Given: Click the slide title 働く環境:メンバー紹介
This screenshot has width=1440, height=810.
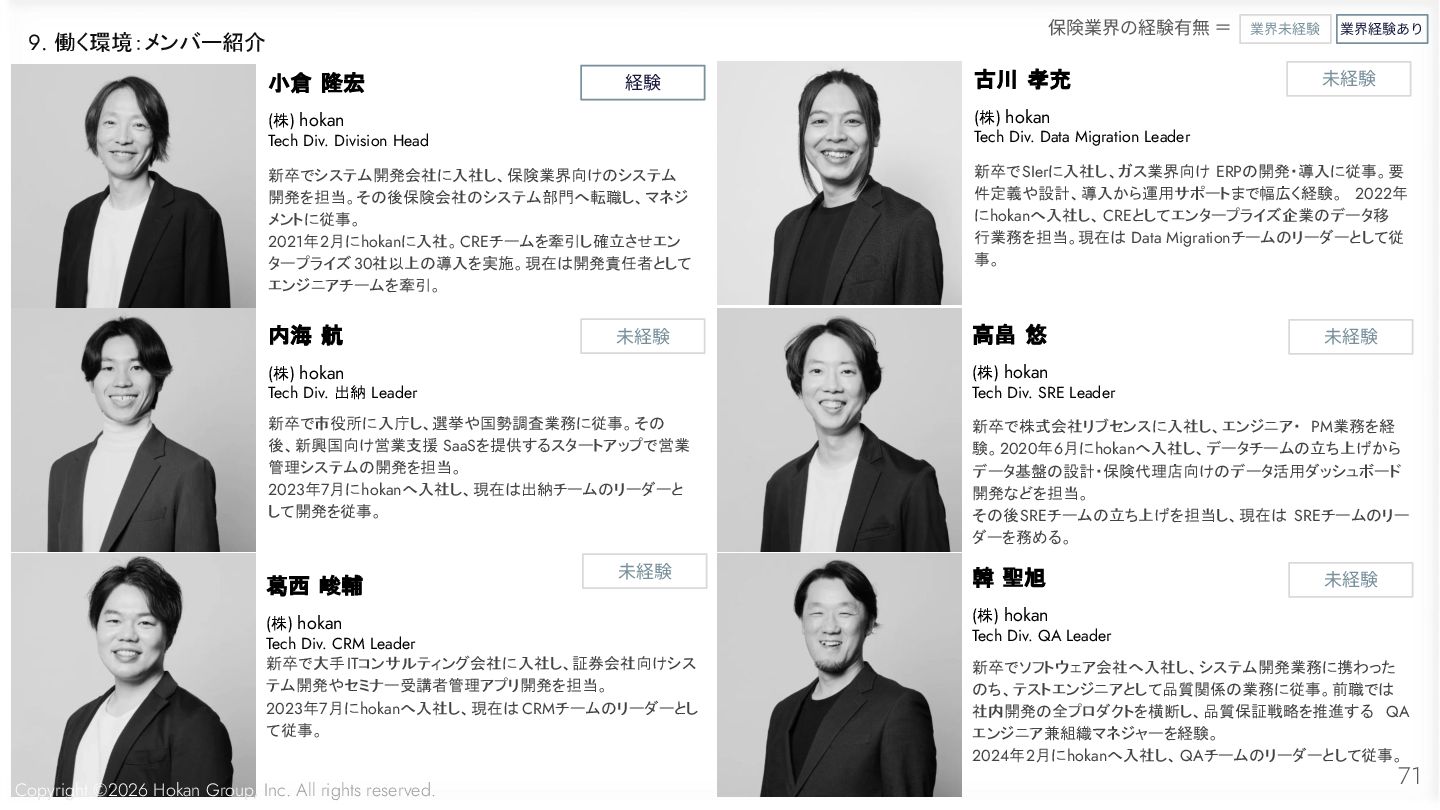Looking at the screenshot, I should [x=160, y=43].
